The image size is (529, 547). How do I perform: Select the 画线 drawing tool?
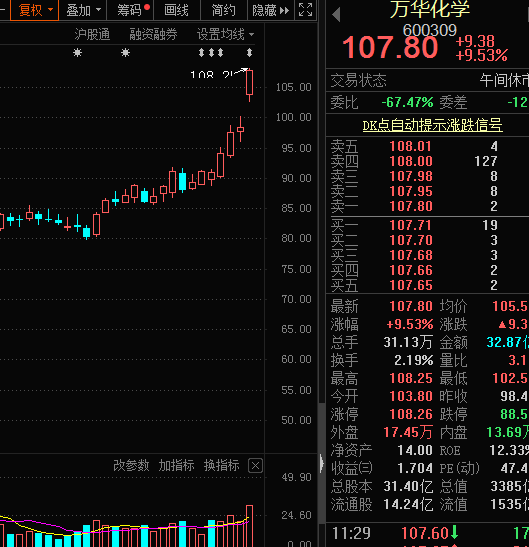tap(177, 10)
